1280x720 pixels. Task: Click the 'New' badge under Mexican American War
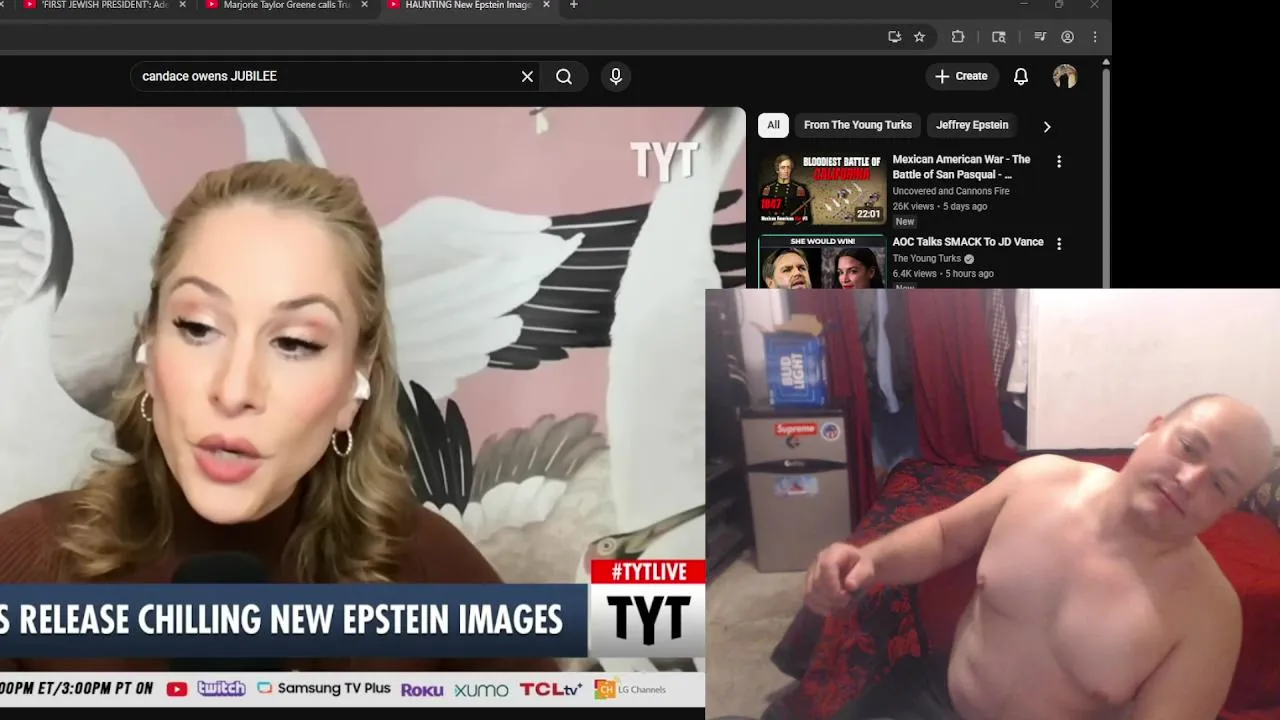pos(905,222)
